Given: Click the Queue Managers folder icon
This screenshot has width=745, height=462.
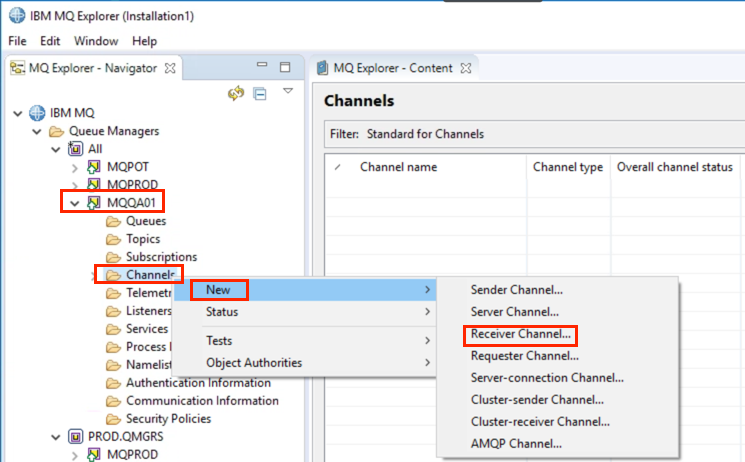Looking at the screenshot, I should pos(57,131).
